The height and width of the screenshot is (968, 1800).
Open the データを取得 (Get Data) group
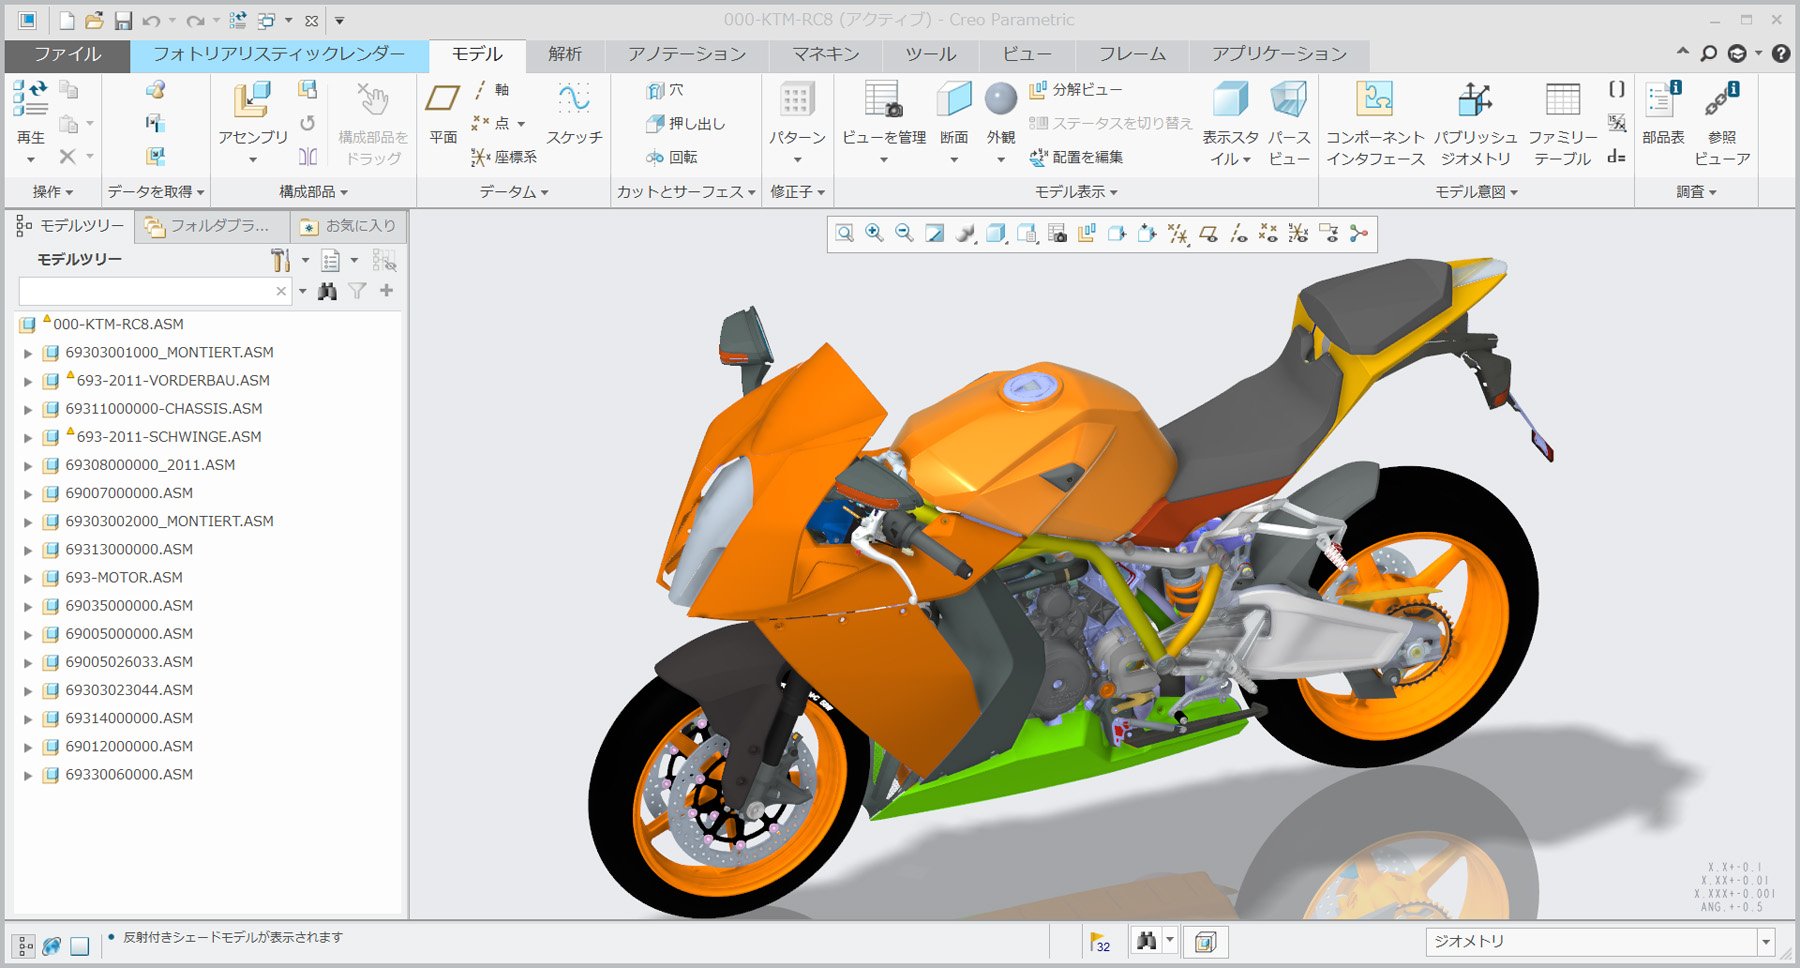[156, 192]
